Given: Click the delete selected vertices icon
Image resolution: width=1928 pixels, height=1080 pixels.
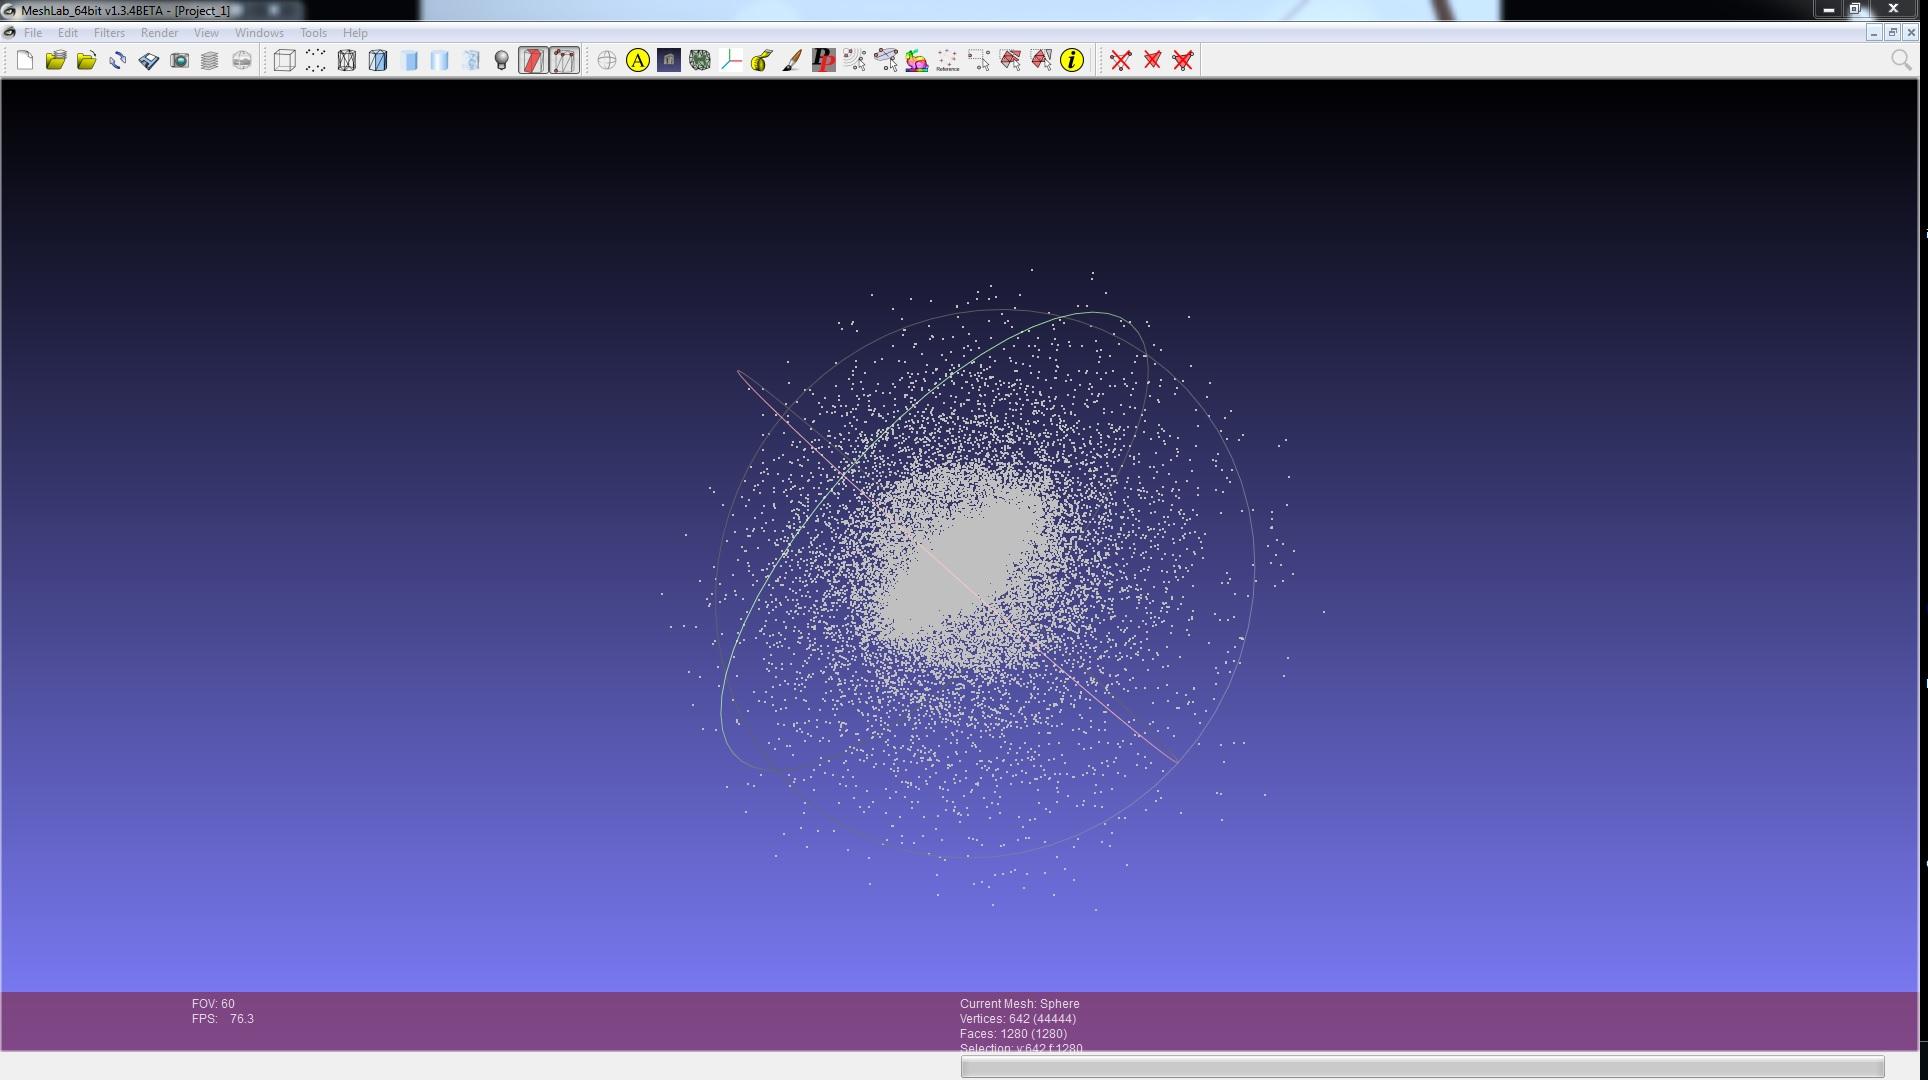Looking at the screenshot, I should [1121, 61].
